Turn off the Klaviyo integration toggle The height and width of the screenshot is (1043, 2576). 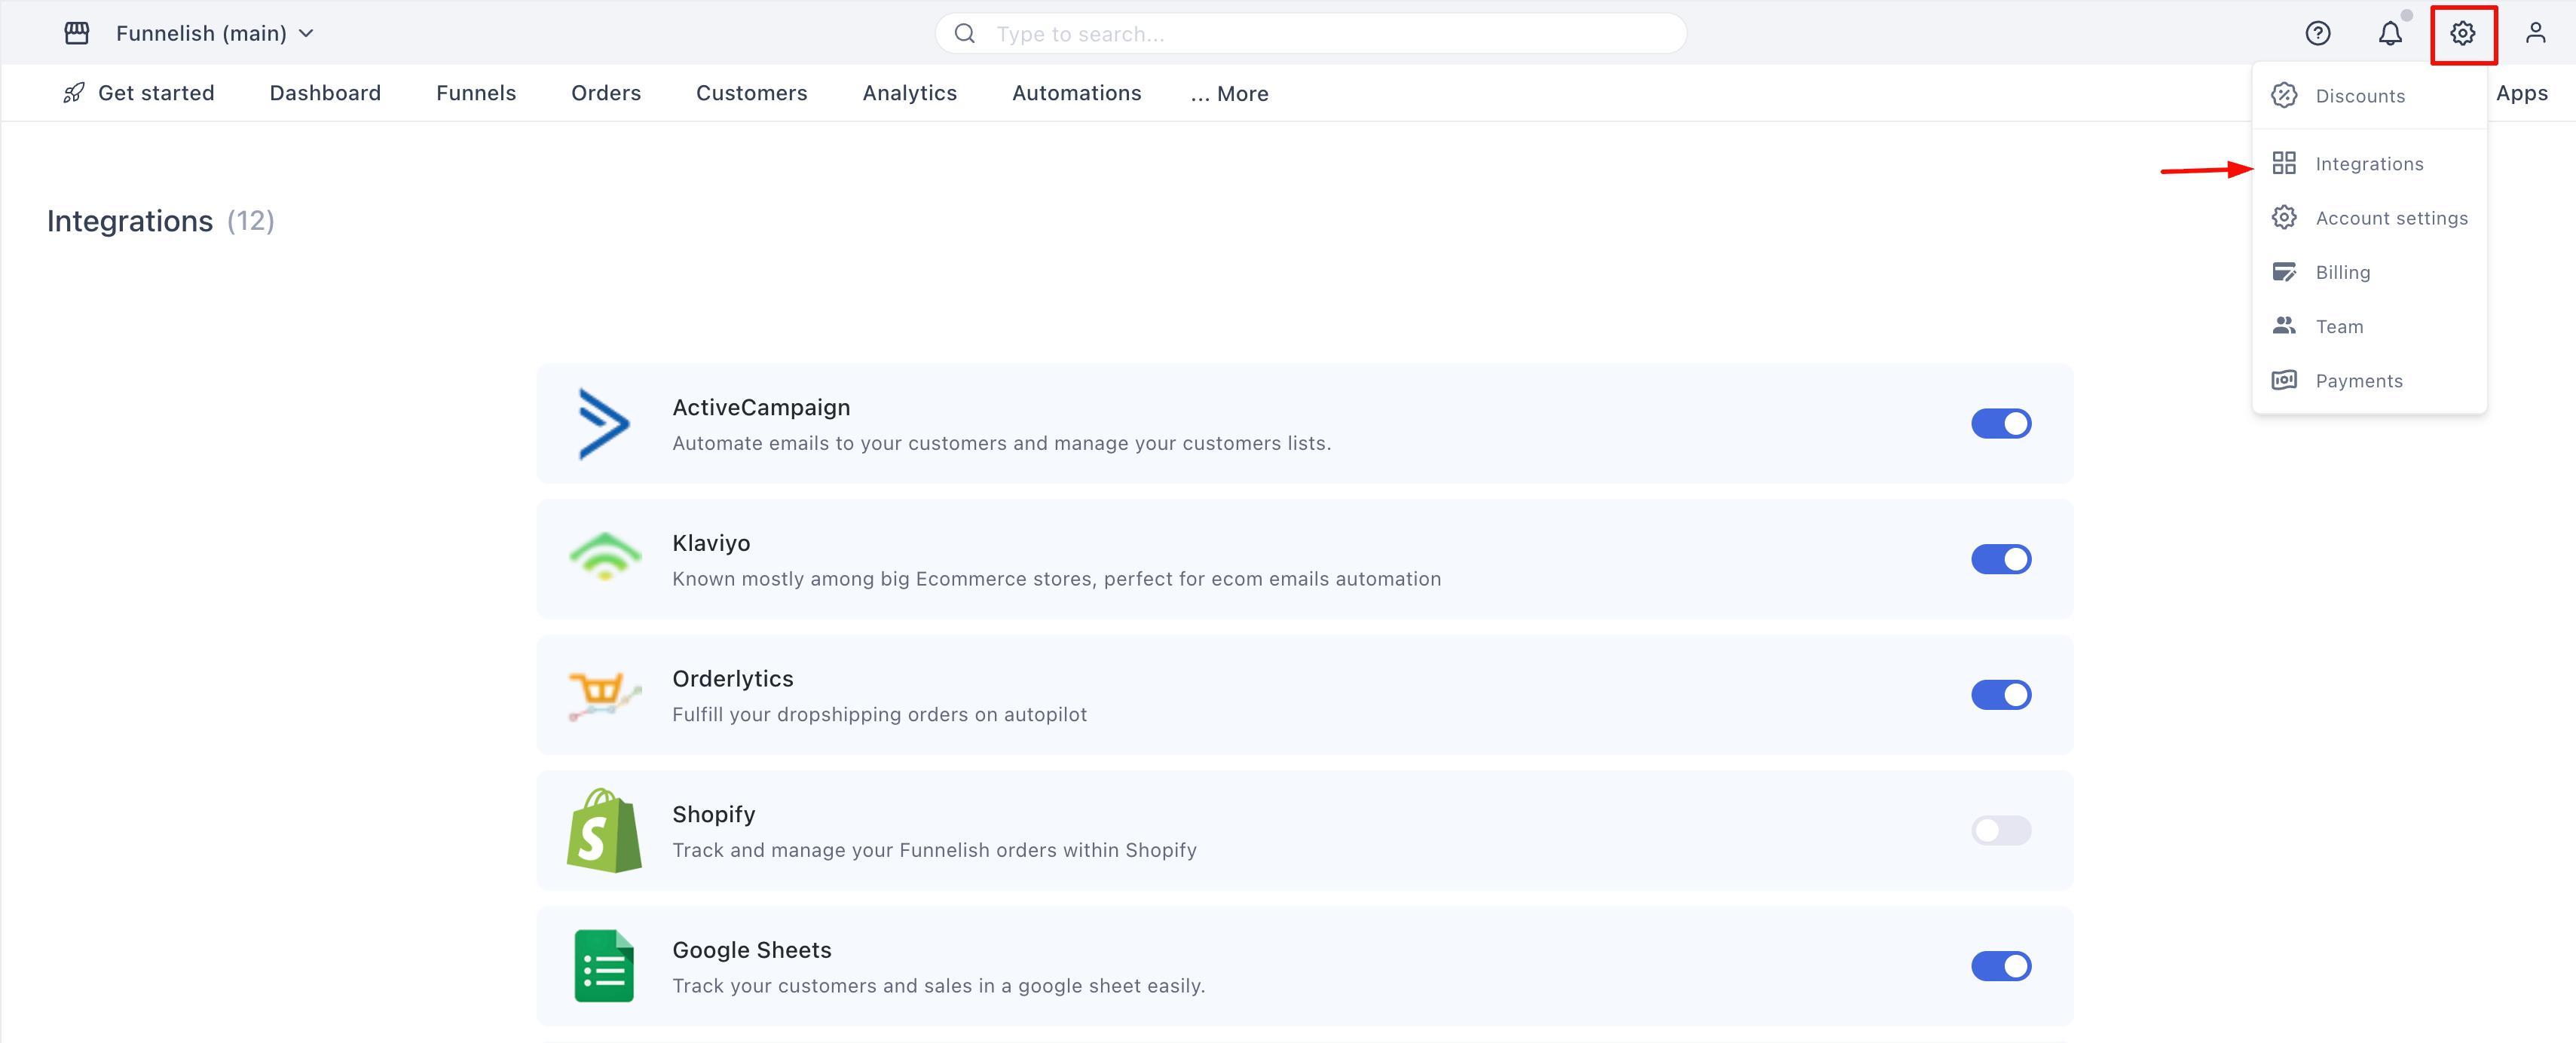(x=2000, y=559)
